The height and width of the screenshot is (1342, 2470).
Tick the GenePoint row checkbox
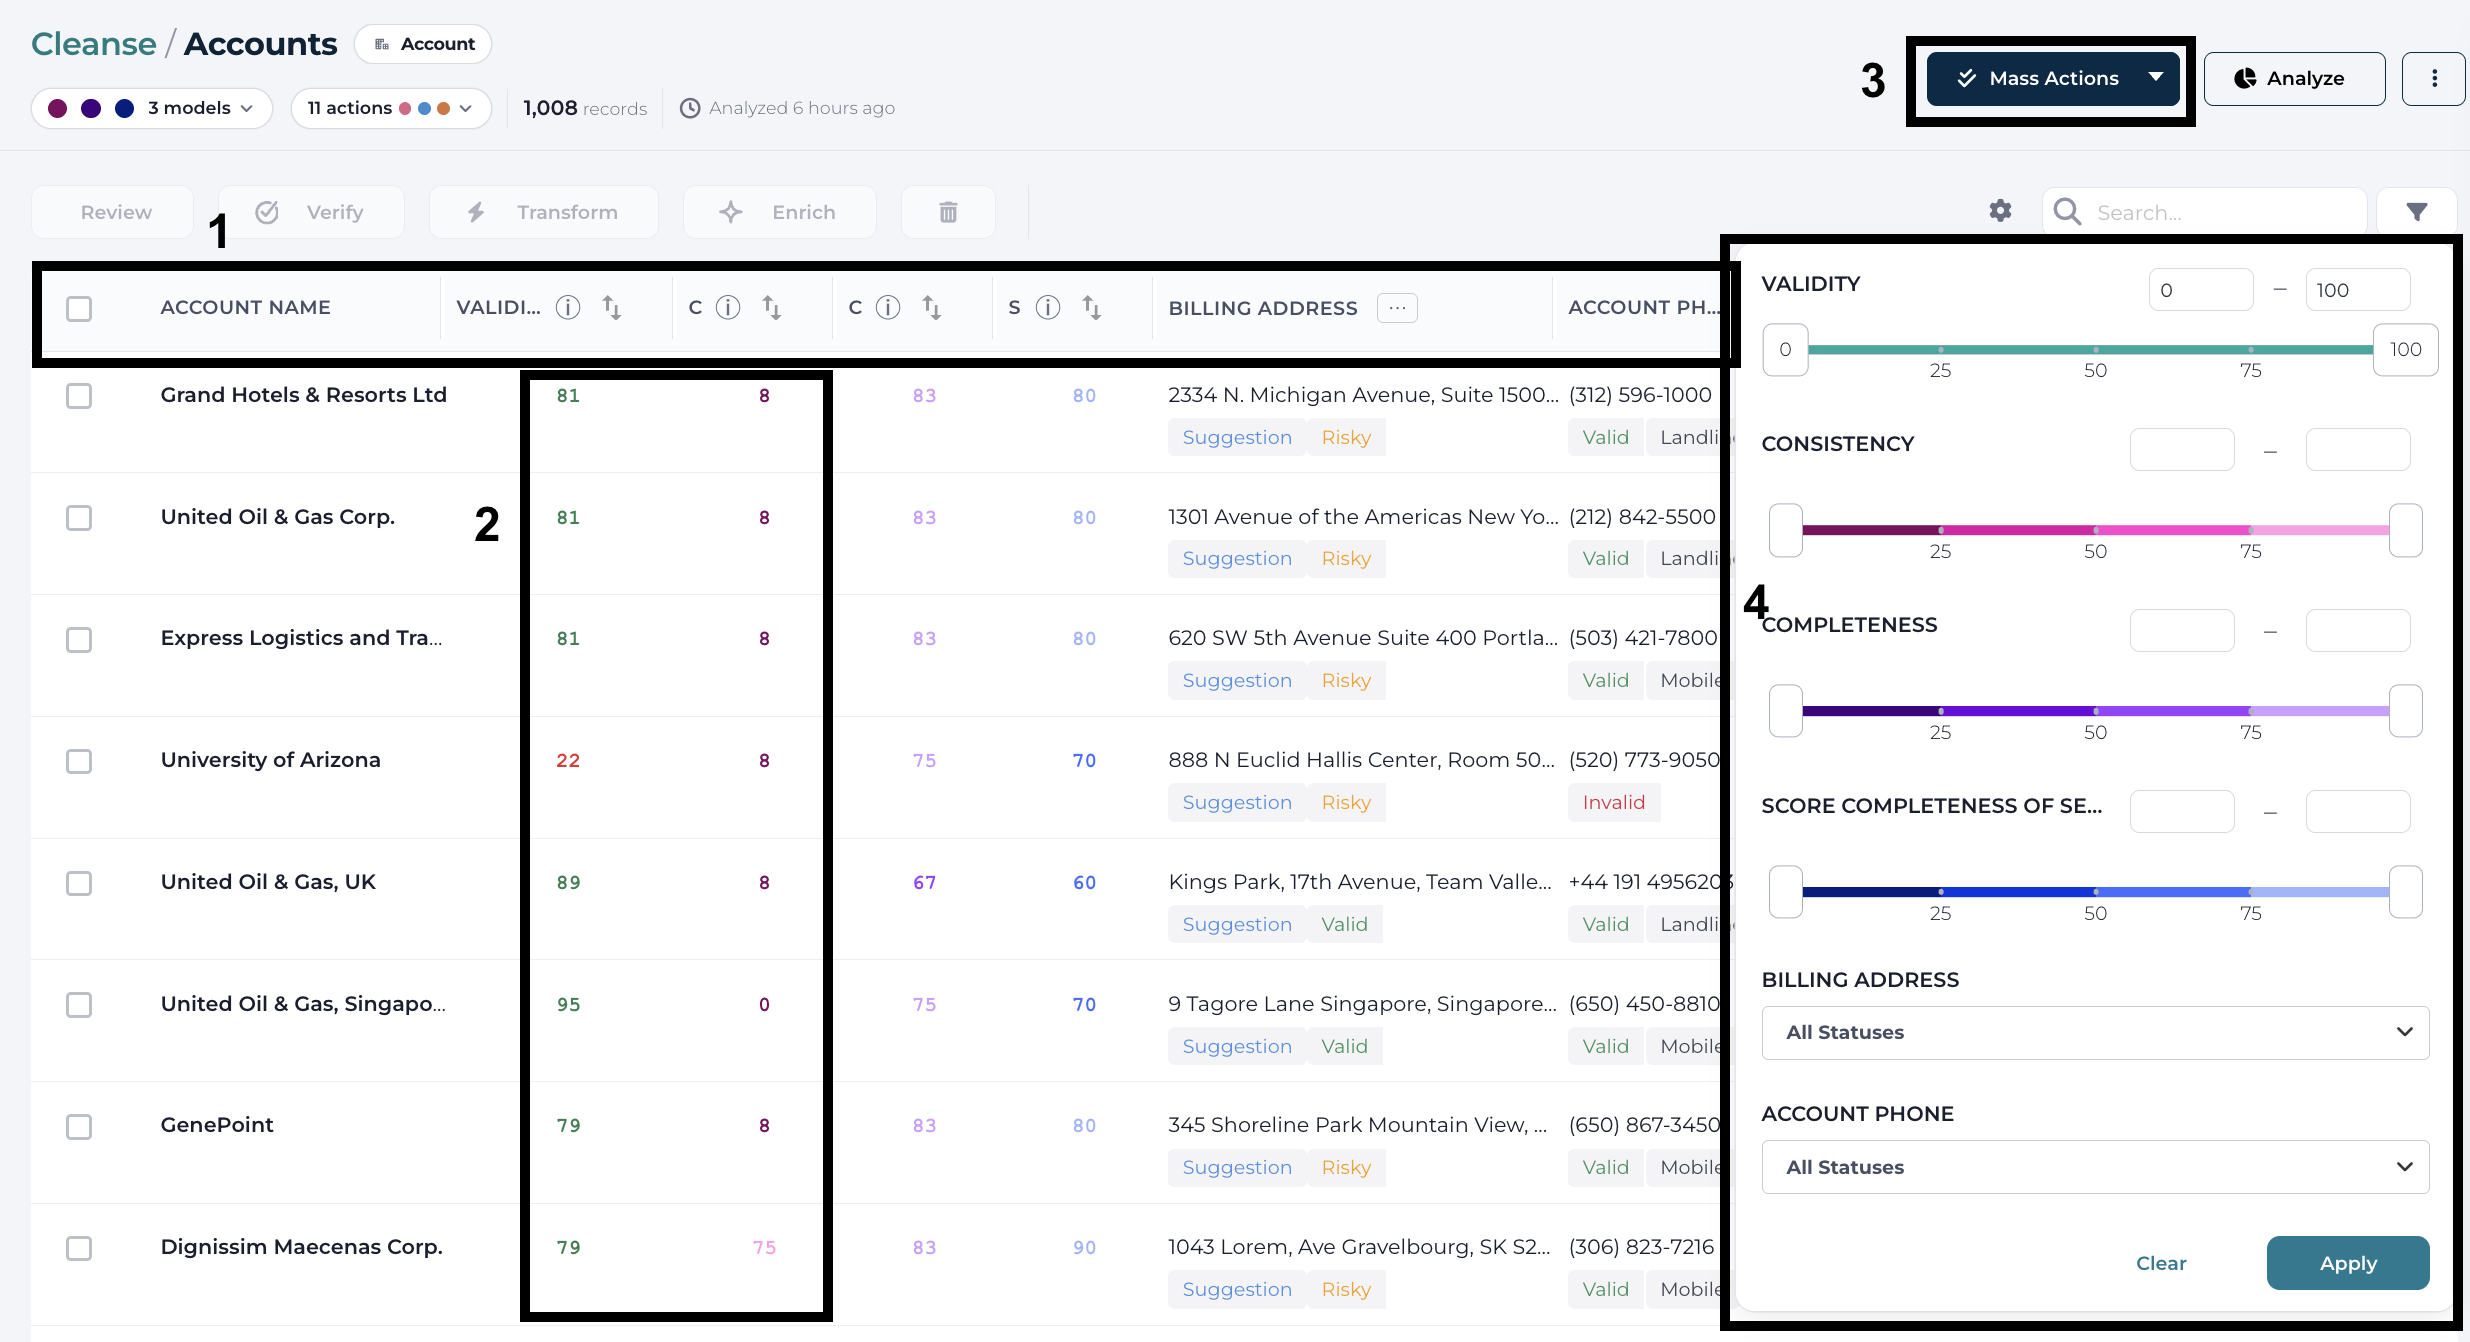point(79,1126)
